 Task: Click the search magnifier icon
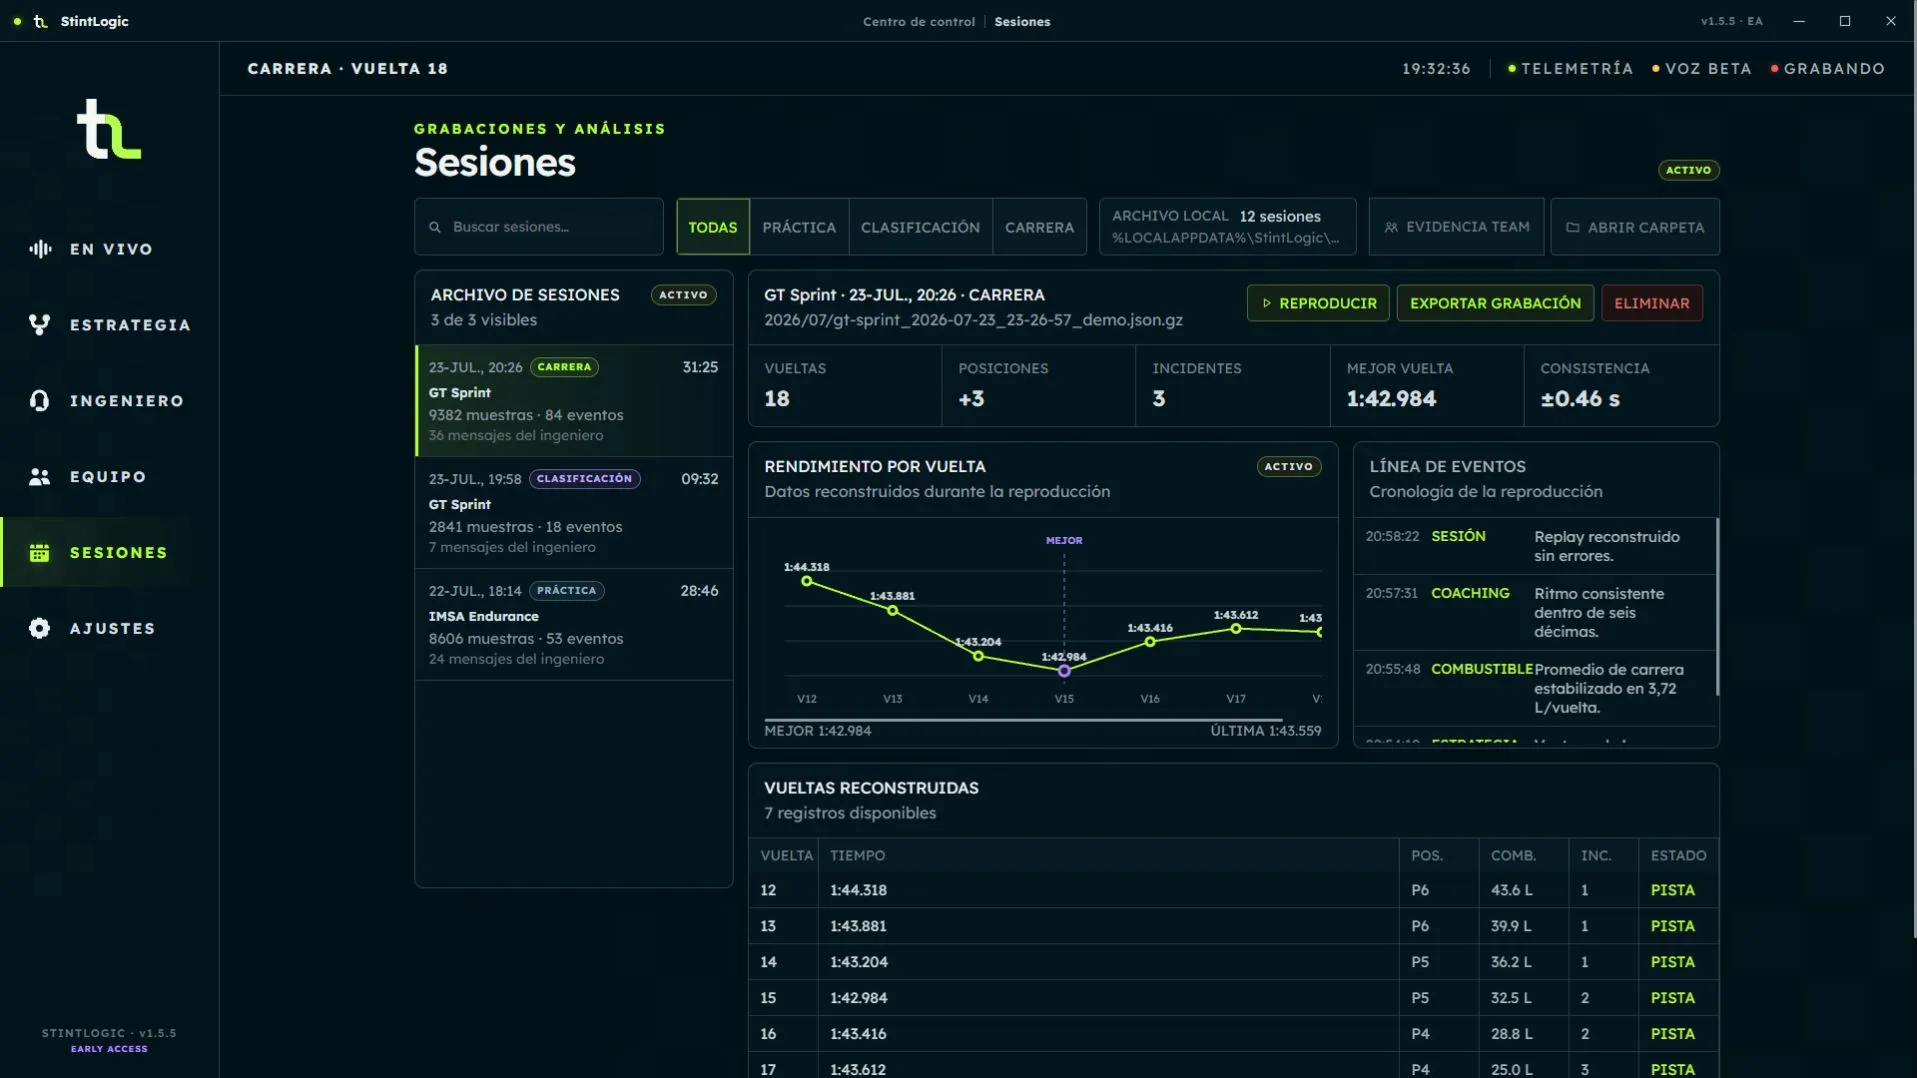[x=435, y=227]
